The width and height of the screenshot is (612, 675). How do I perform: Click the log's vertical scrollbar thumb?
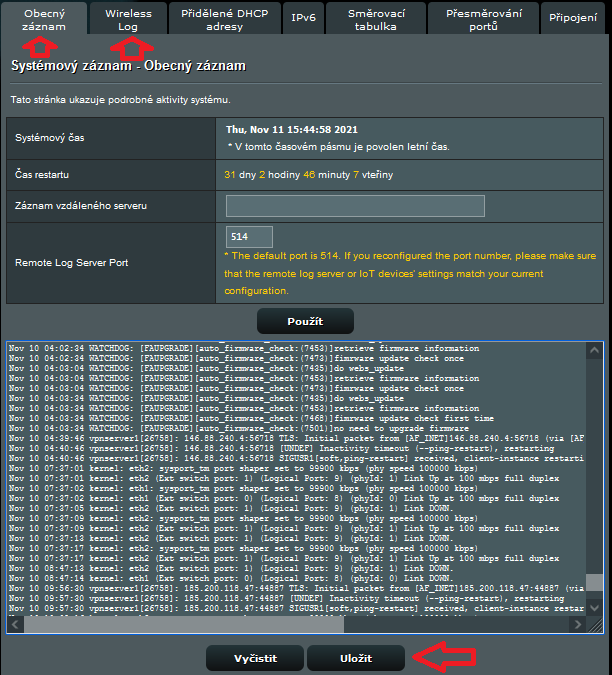[595, 583]
